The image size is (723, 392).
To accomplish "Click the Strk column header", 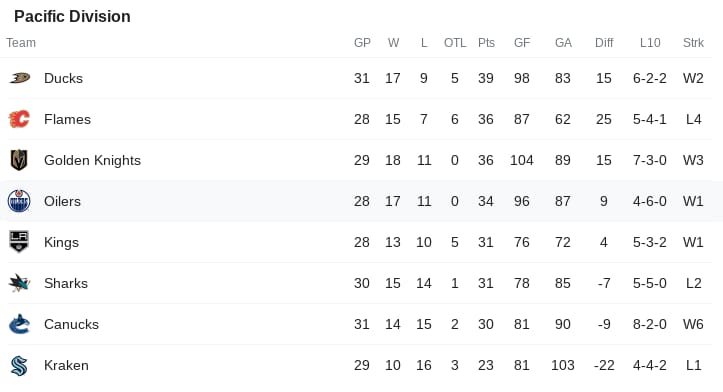I will click(693, 43).
